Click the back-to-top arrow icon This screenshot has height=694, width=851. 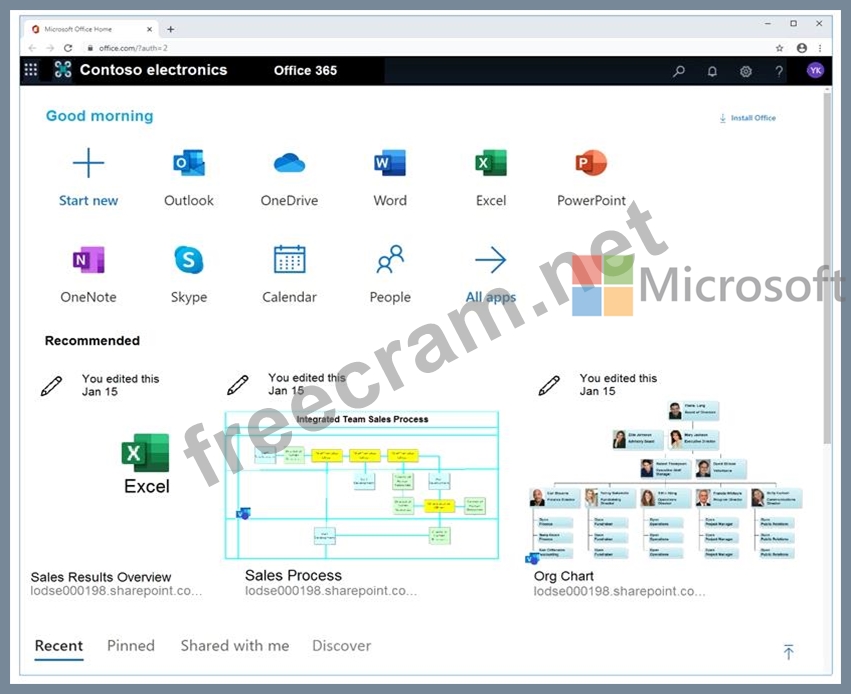pos(789,651)
